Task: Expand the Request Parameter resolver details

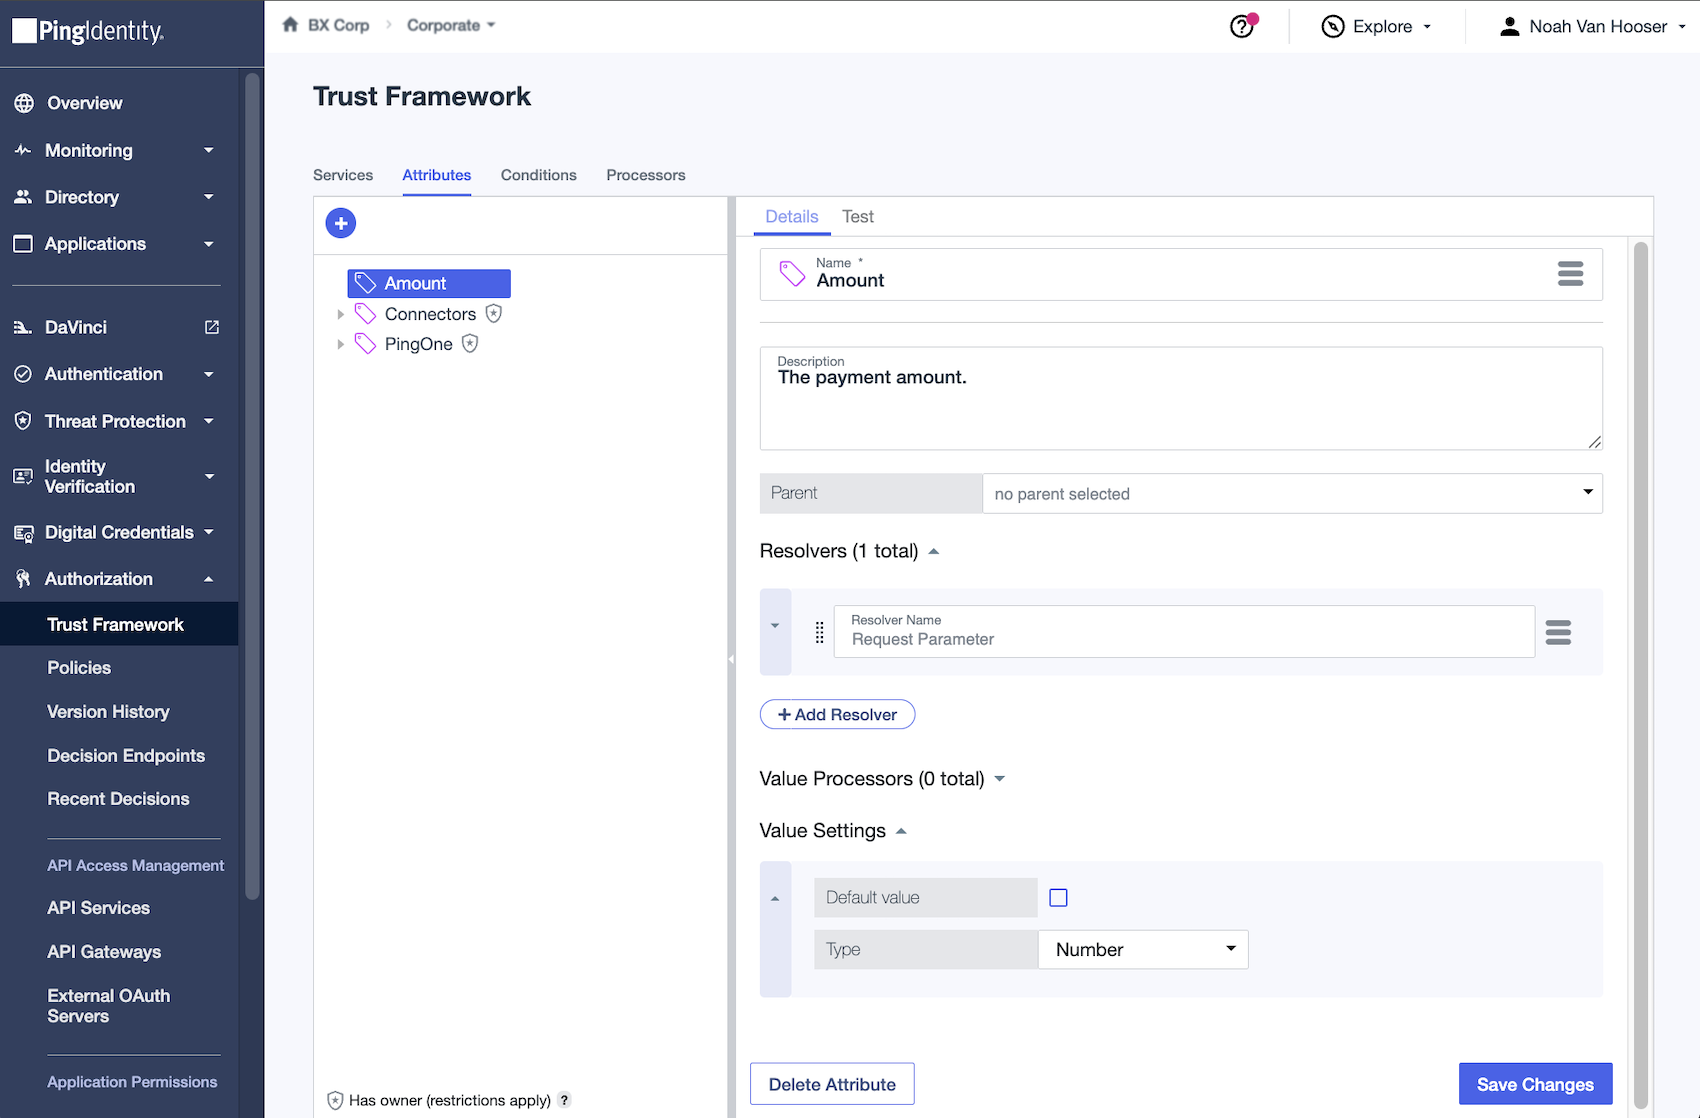Action: [775, 626]
